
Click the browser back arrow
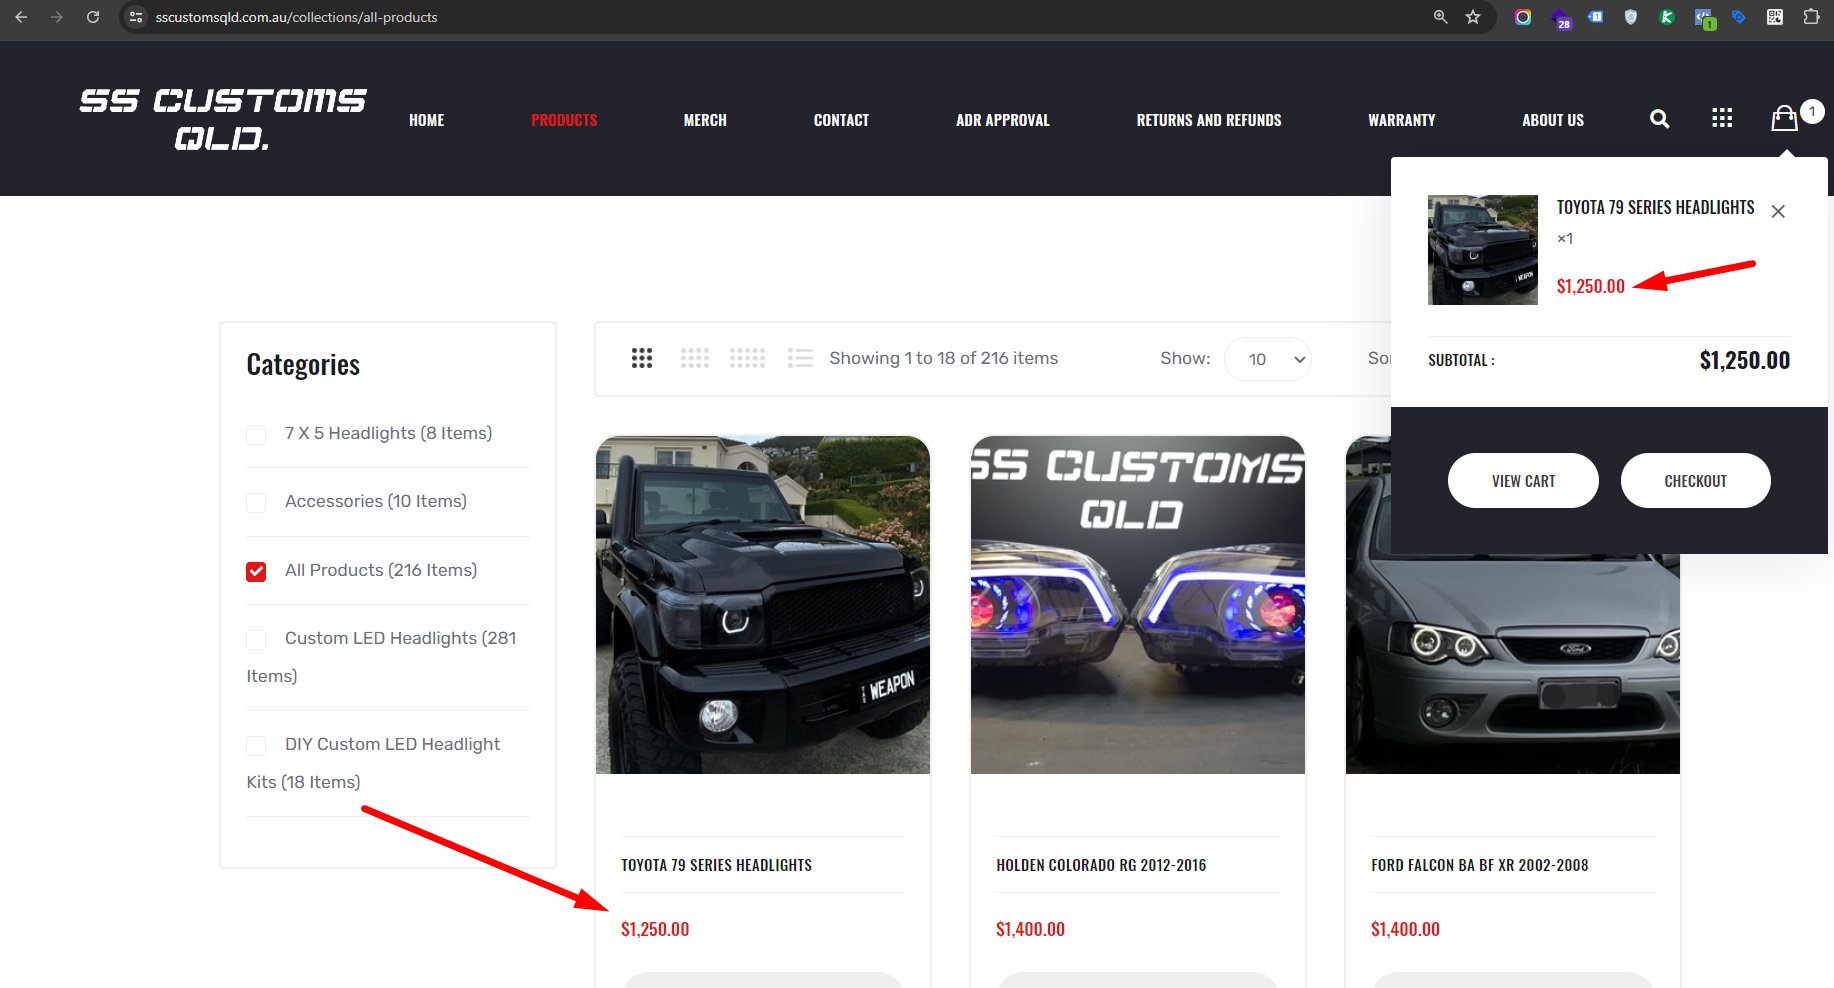click(21, 17)
